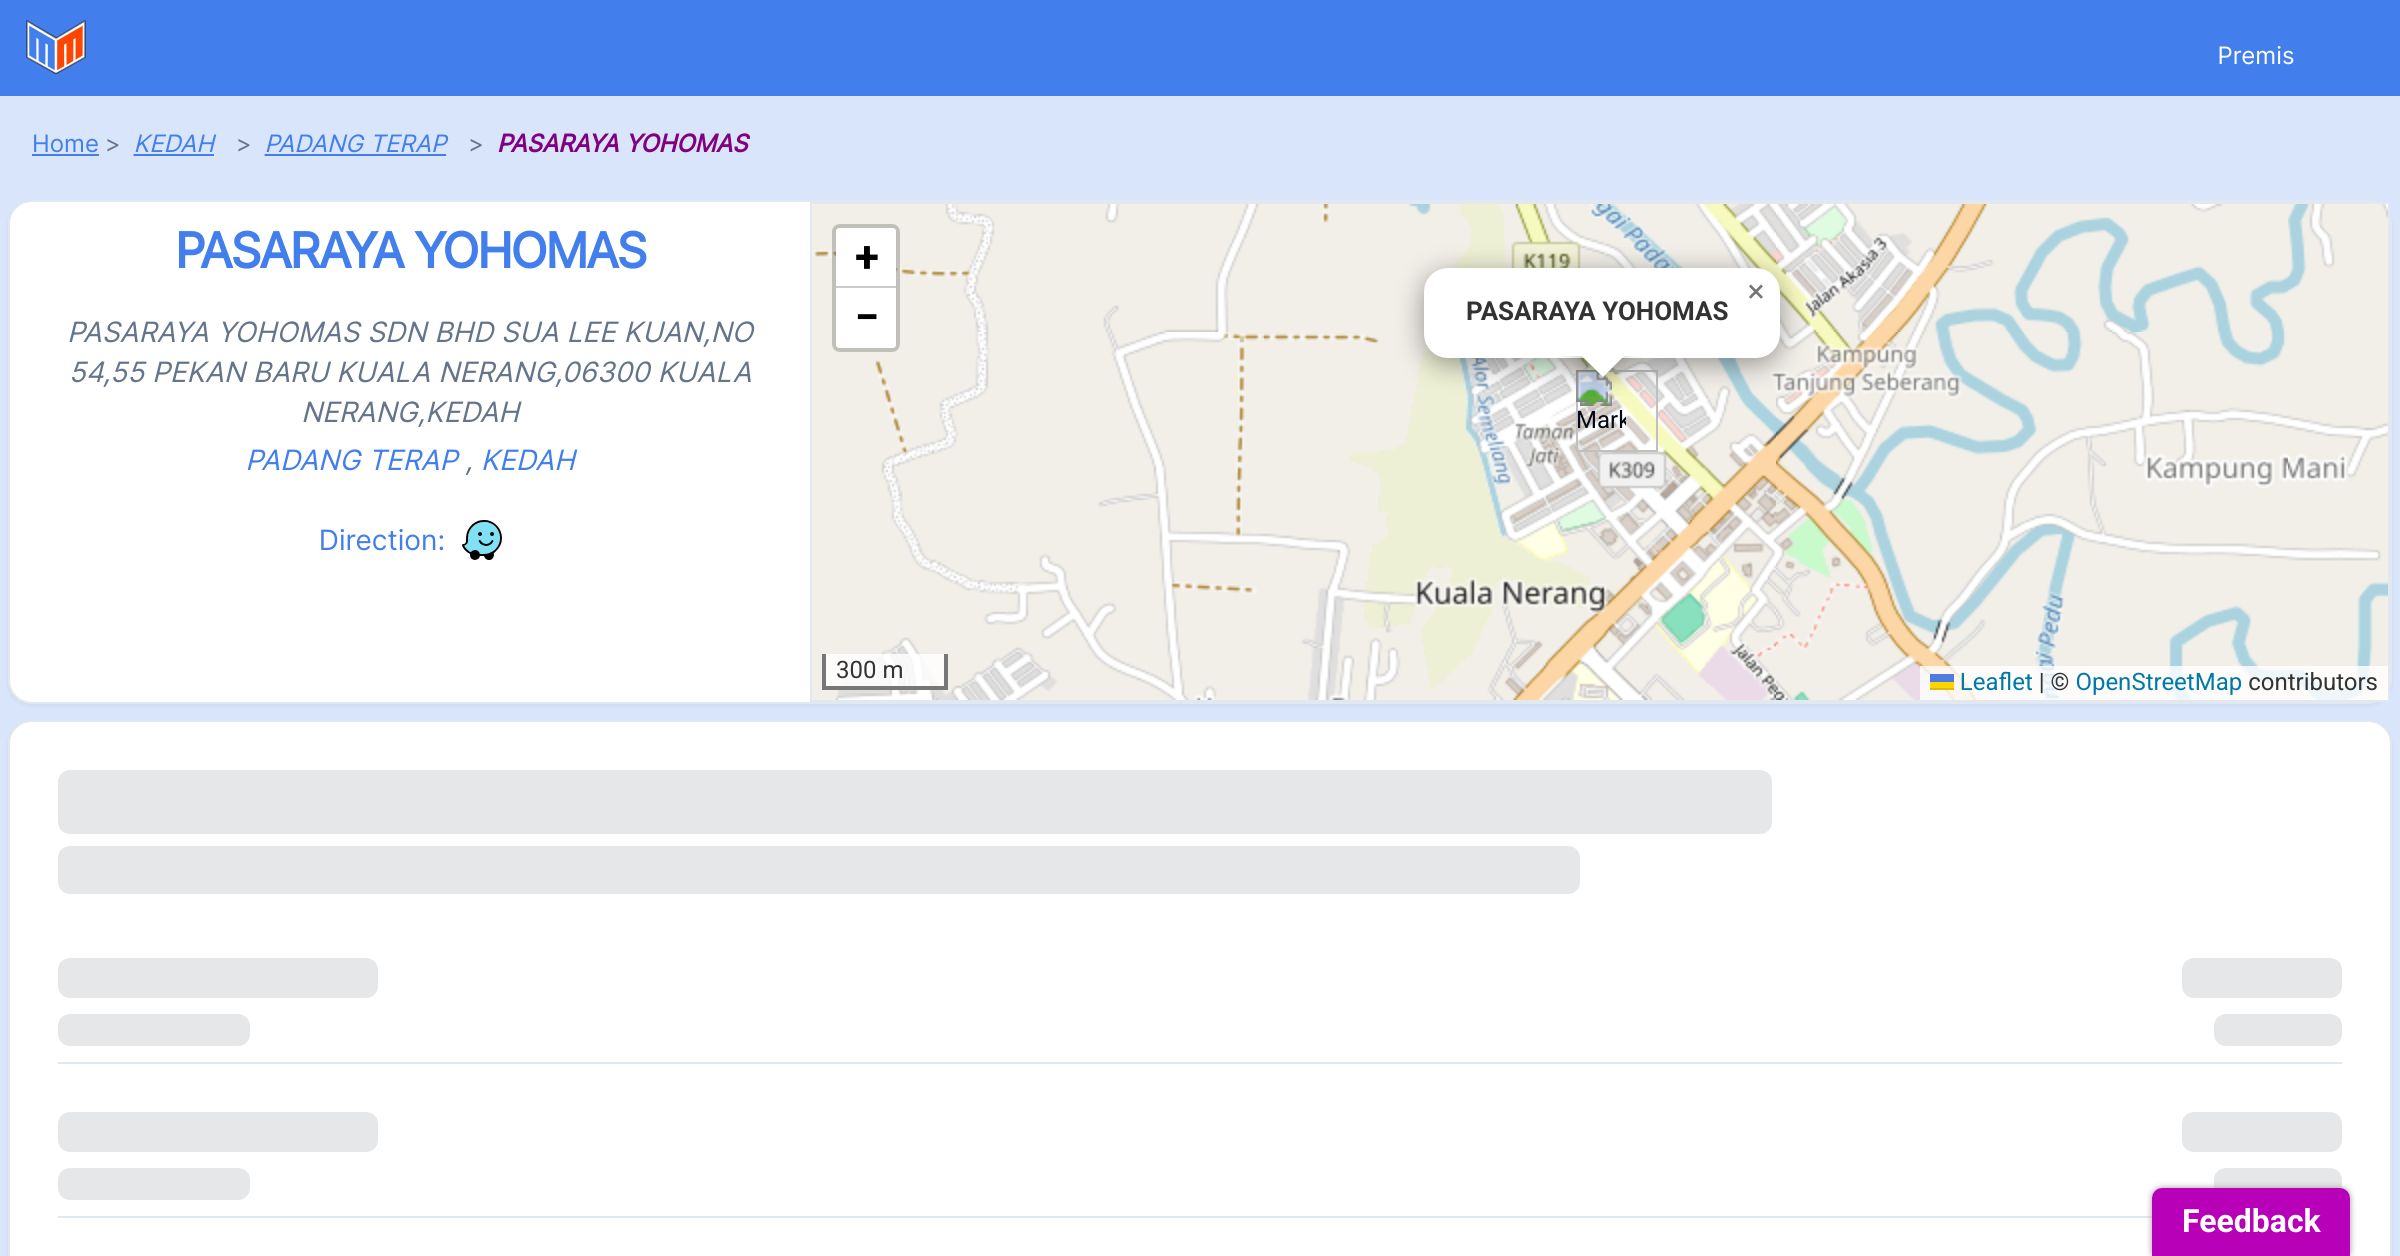This screenshot has width=2400, height=1256.
Task: Click PASARAYA YOHOMAS breadcrumb item
Action: coord(623,144)
